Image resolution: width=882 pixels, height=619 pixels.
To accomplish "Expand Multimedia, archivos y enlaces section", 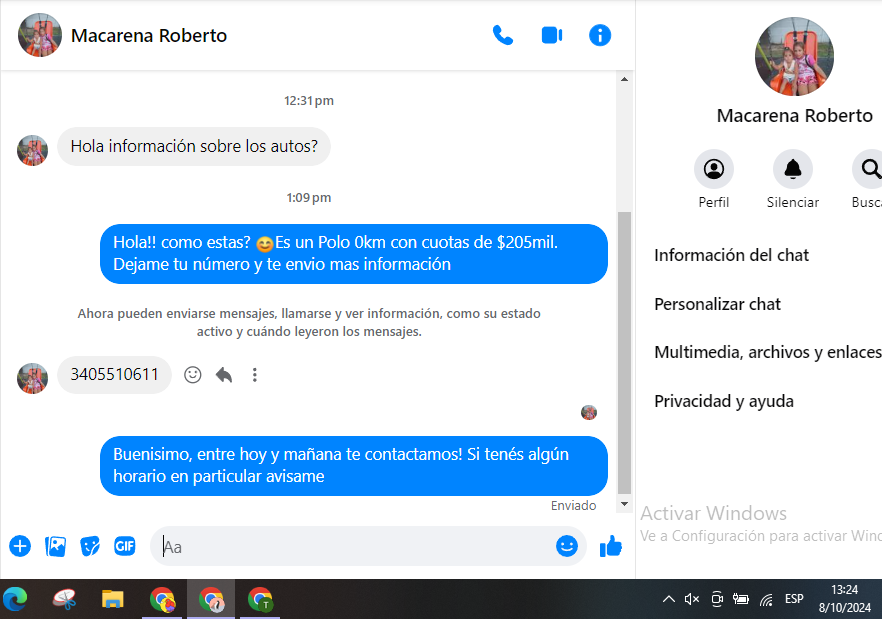I will tap(766, 352).
